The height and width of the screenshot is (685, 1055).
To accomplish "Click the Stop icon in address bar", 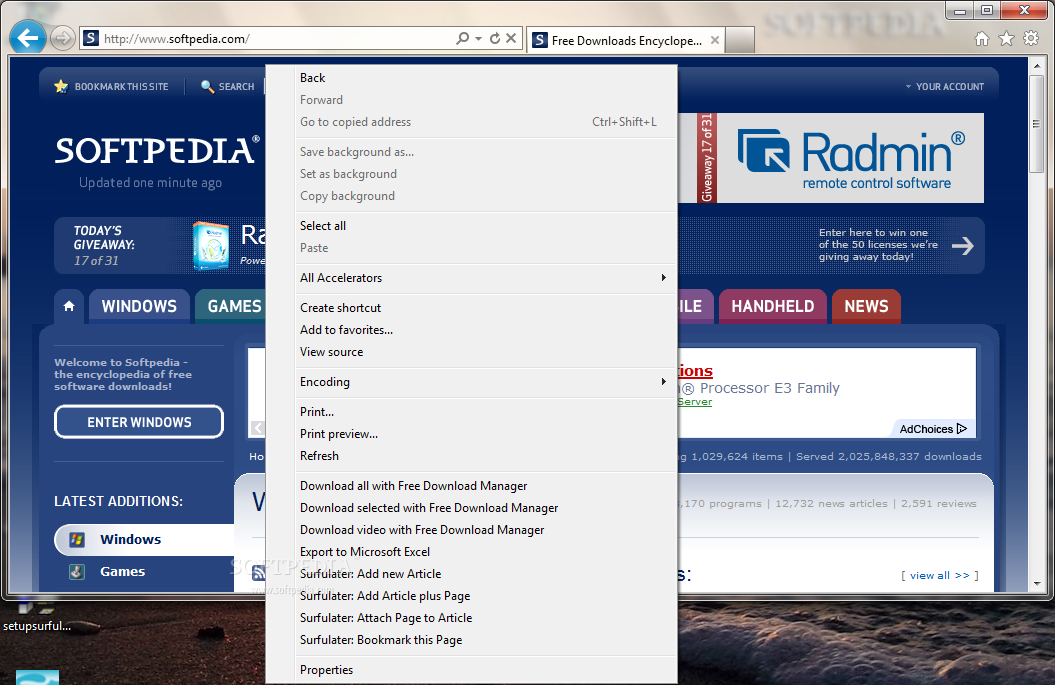I will 511,38.
